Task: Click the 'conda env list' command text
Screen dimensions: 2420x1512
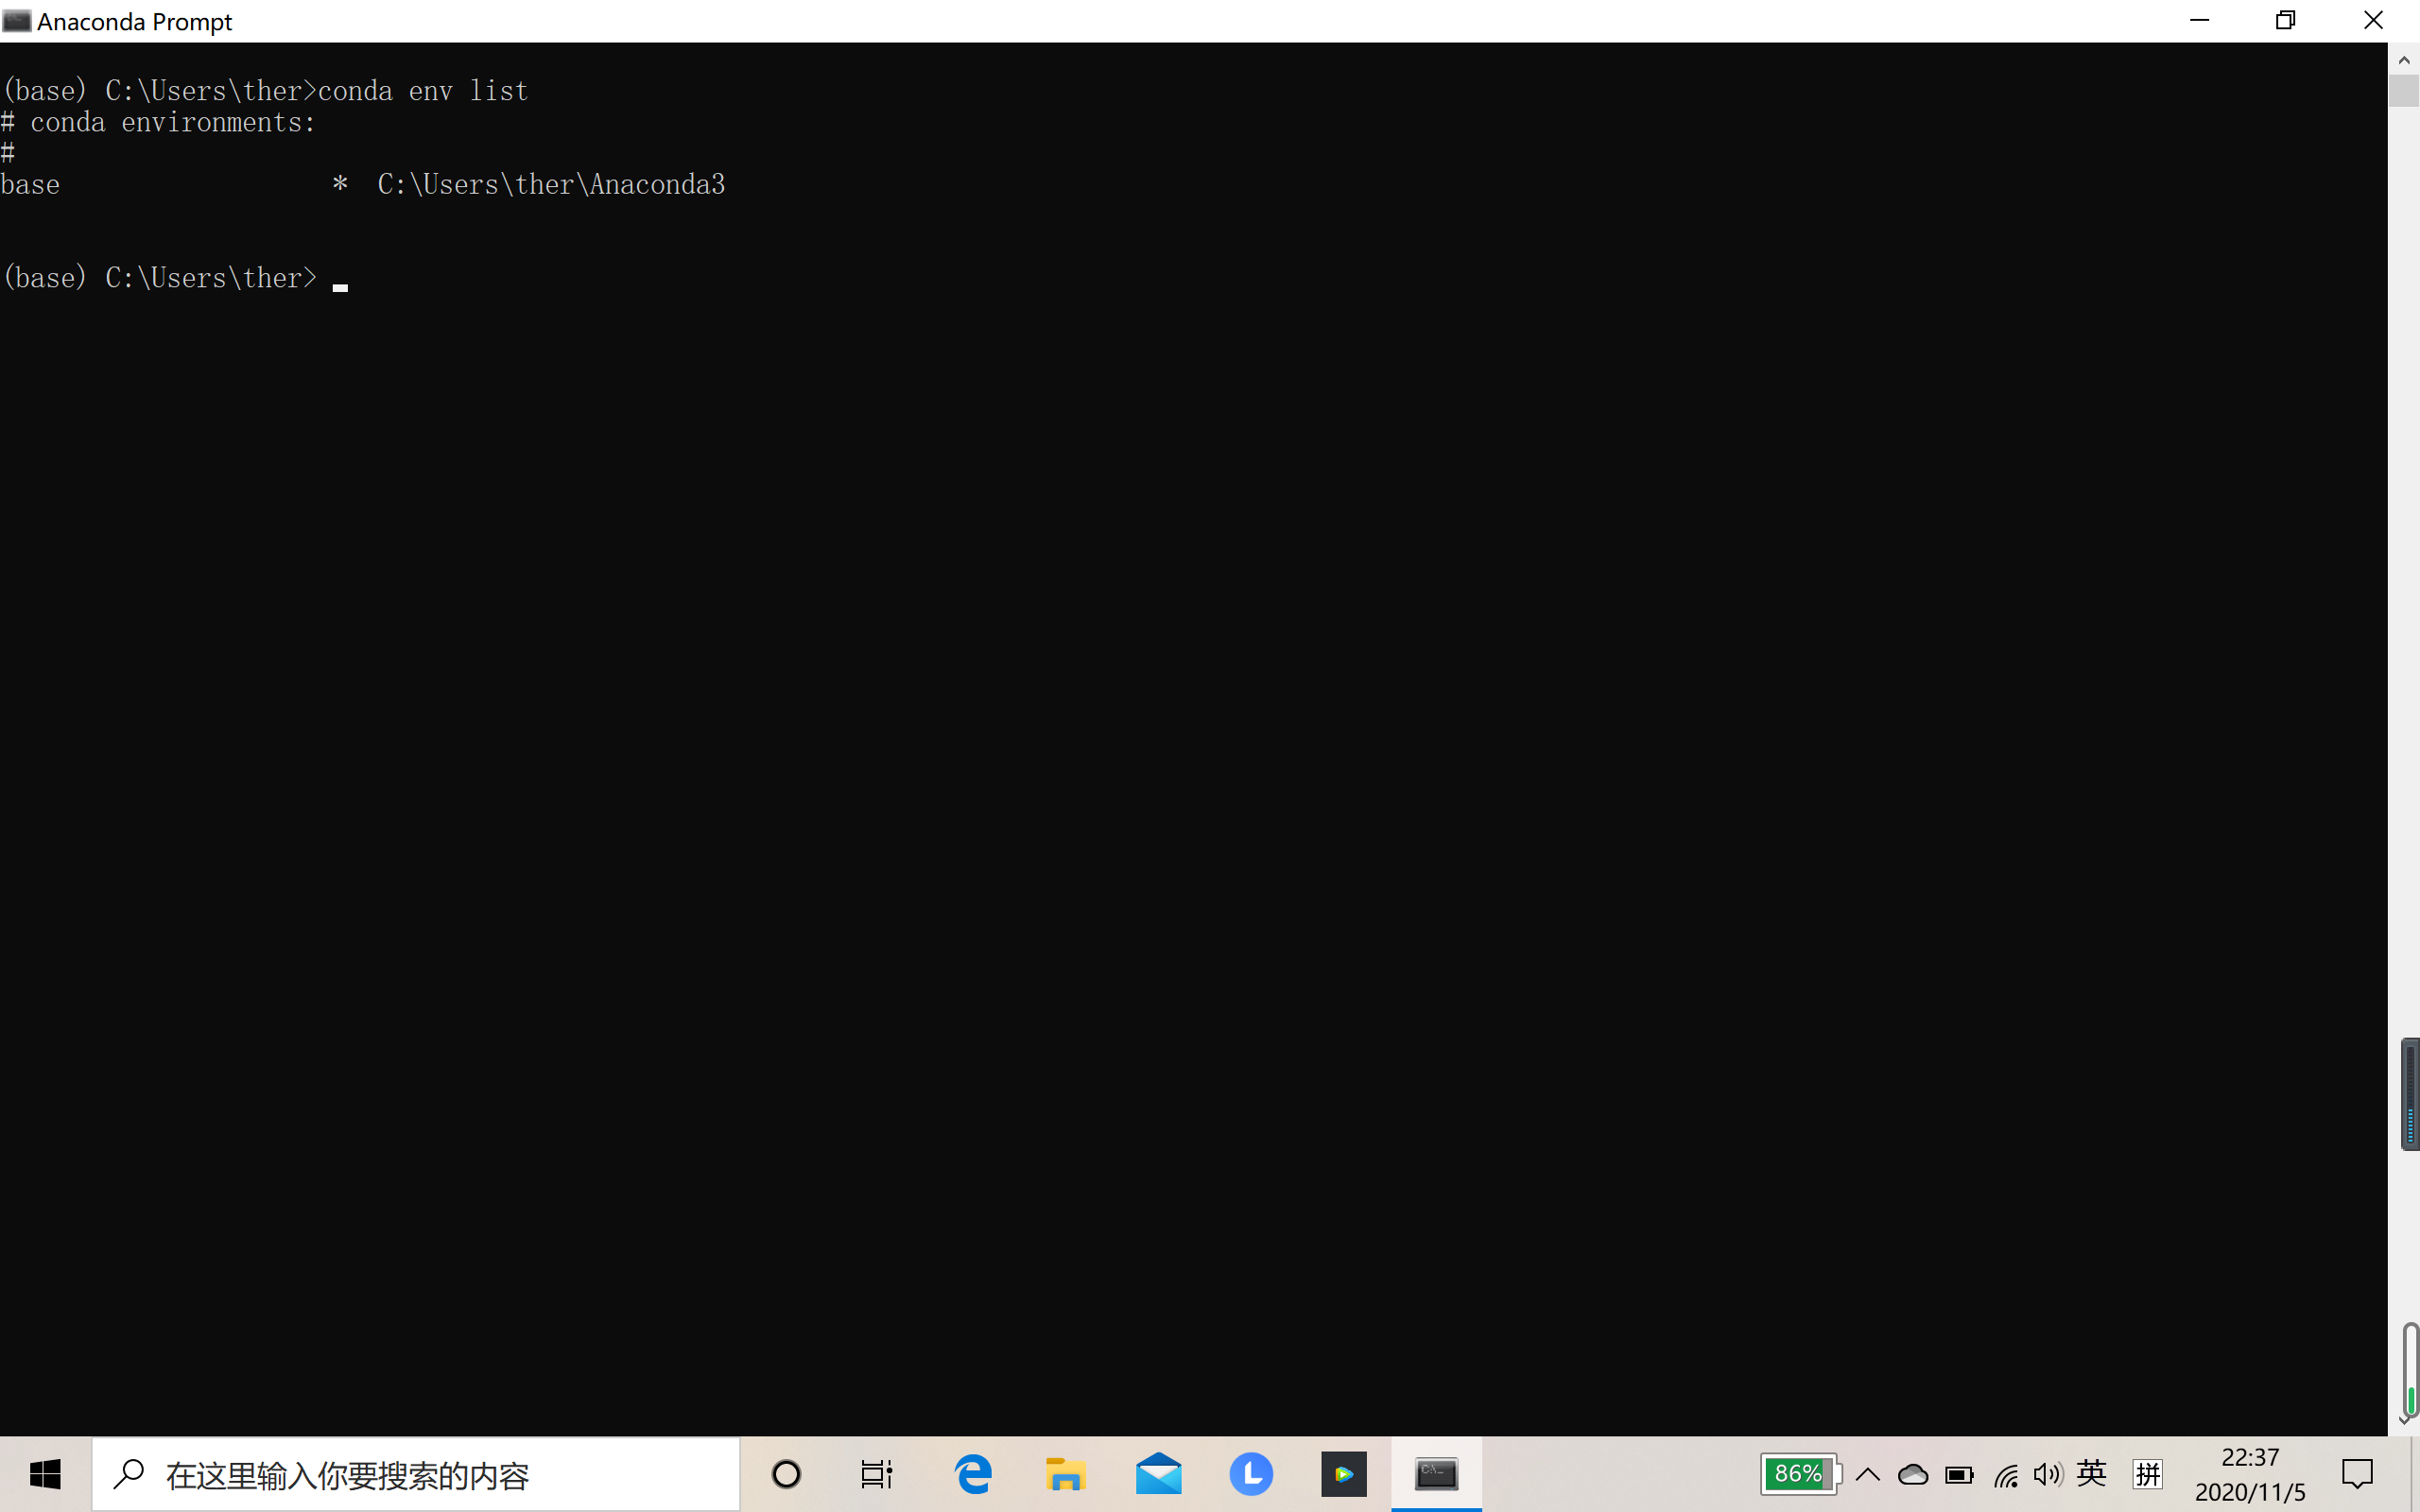Action: [423, 91]
